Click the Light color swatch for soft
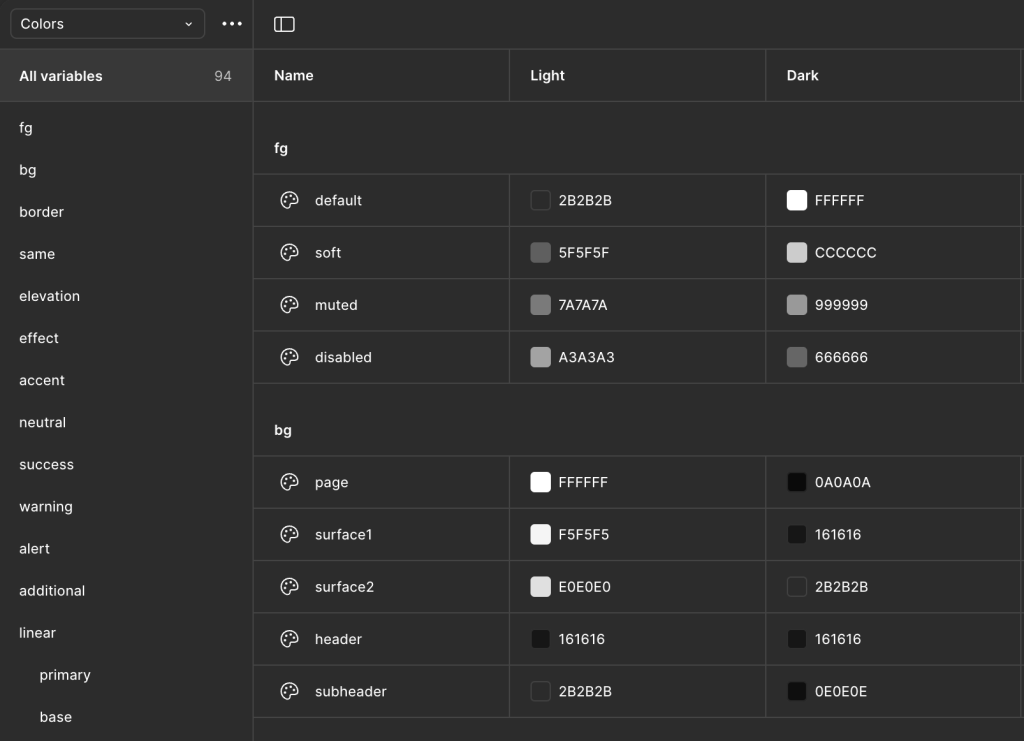Image resolution: width=1024 pixels, height=741 pixels. (540, 253)
